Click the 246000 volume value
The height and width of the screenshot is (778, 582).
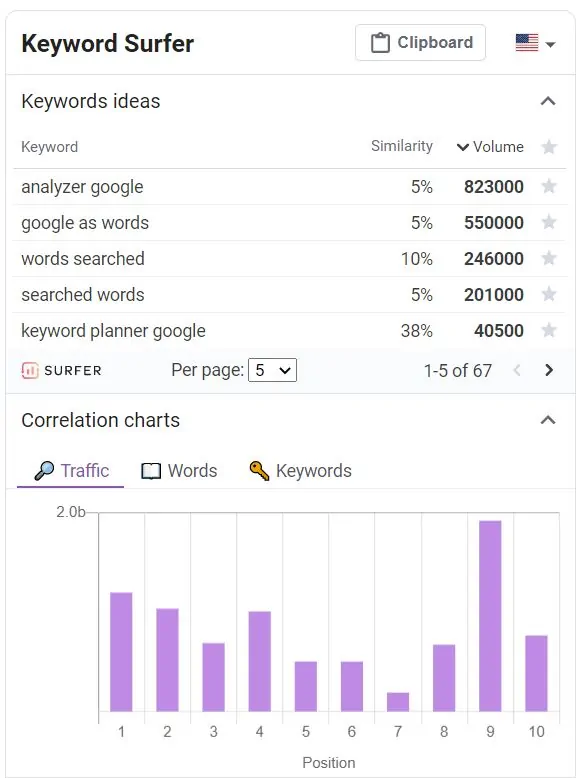coord(494,259)
